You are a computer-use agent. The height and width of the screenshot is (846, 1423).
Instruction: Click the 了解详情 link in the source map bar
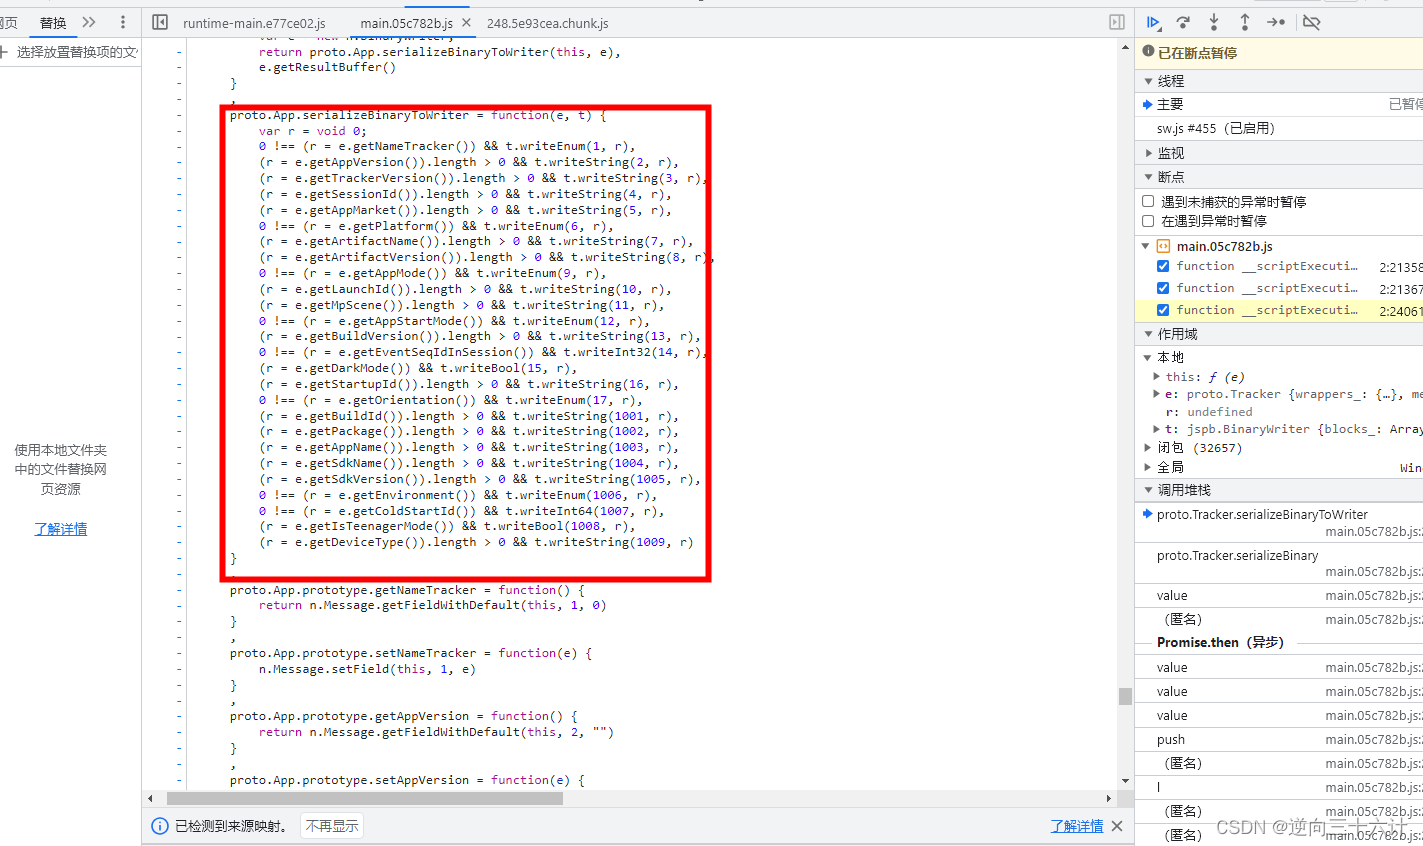1077,826
